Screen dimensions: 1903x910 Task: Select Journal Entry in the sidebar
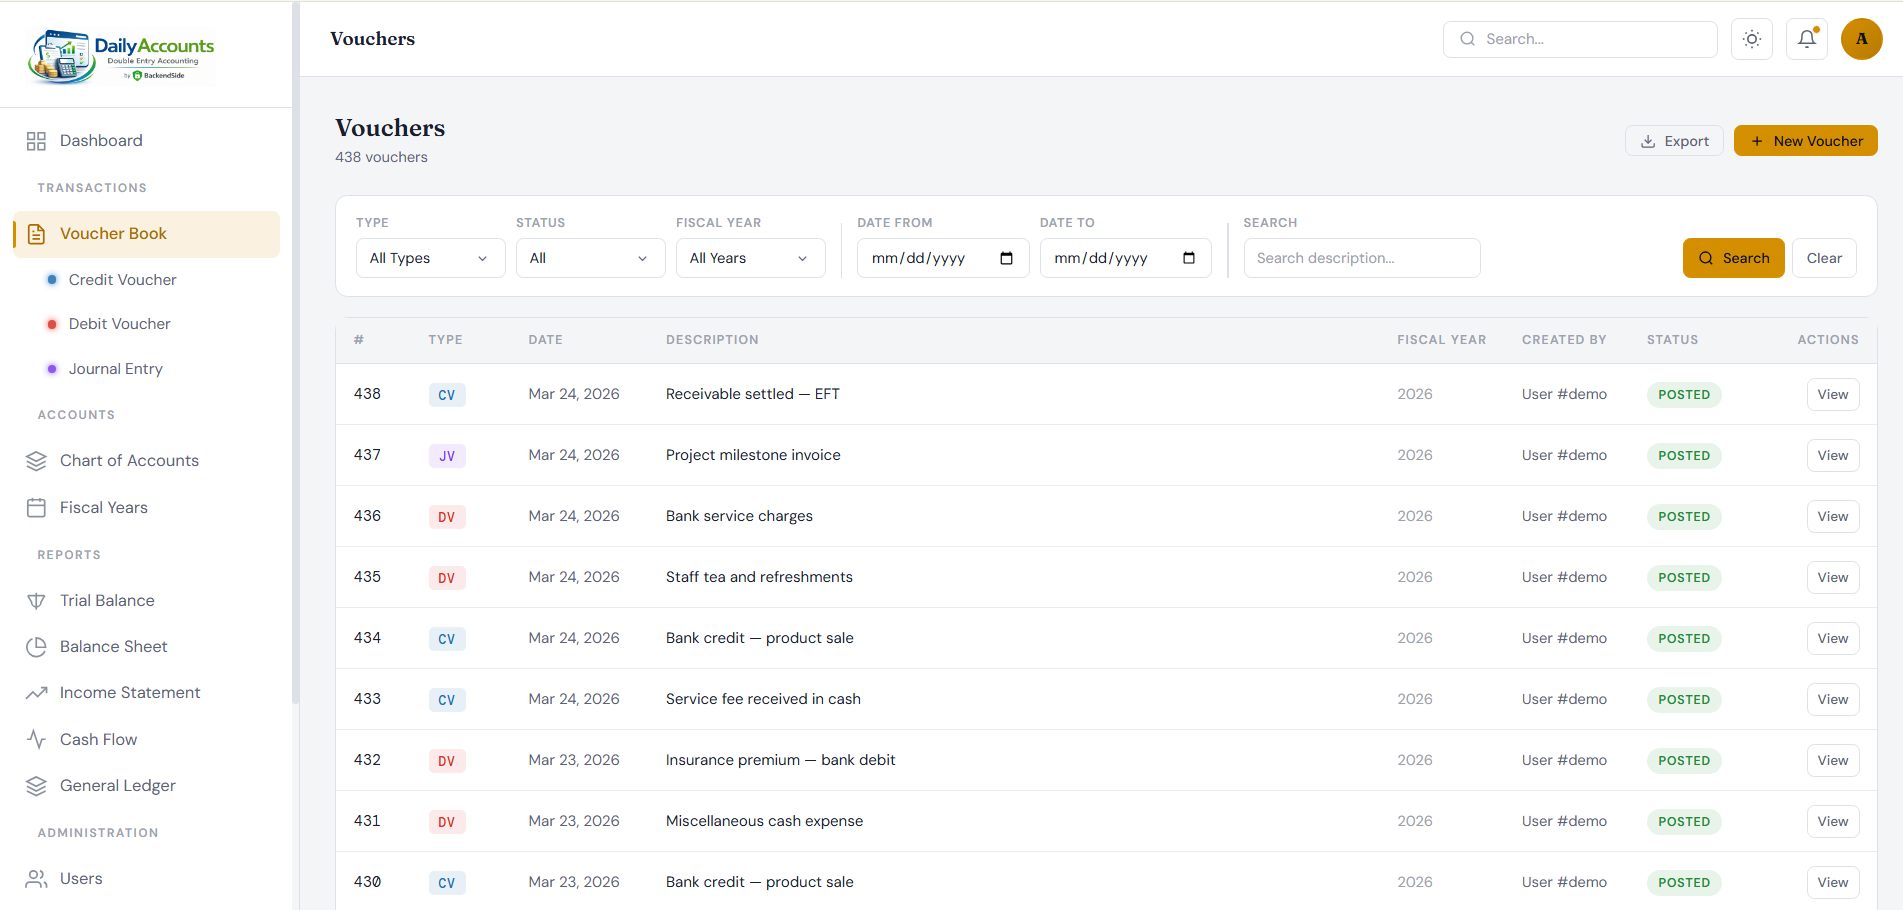click(115, 368)
